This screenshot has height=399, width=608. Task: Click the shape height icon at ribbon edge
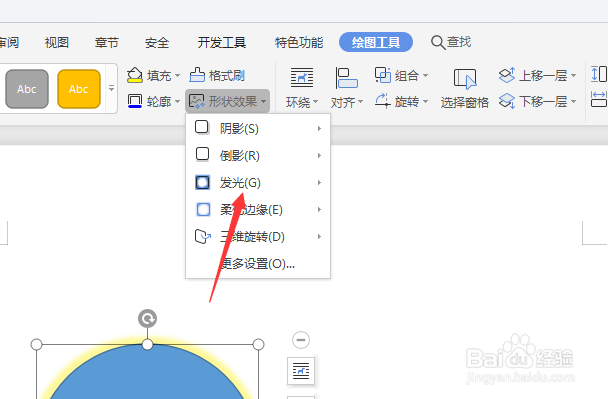tap(598, 74)
